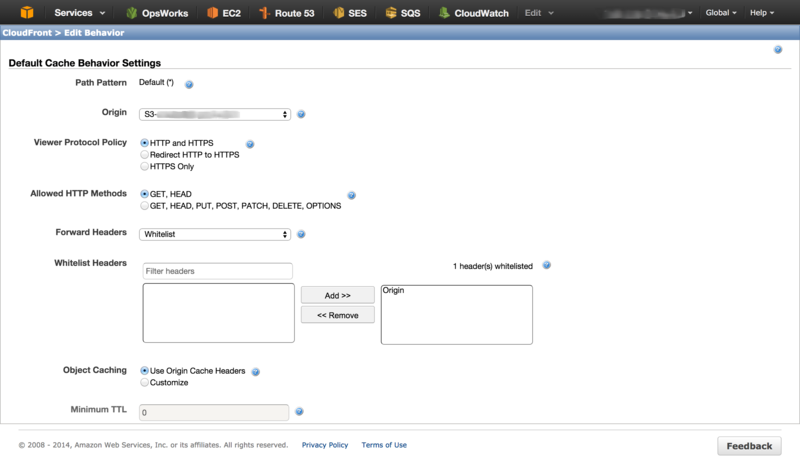Viewport: 800px width, 461px height.
Task: Open the Forward Headers Whitelist dropdown
Action: pos(215,234)
